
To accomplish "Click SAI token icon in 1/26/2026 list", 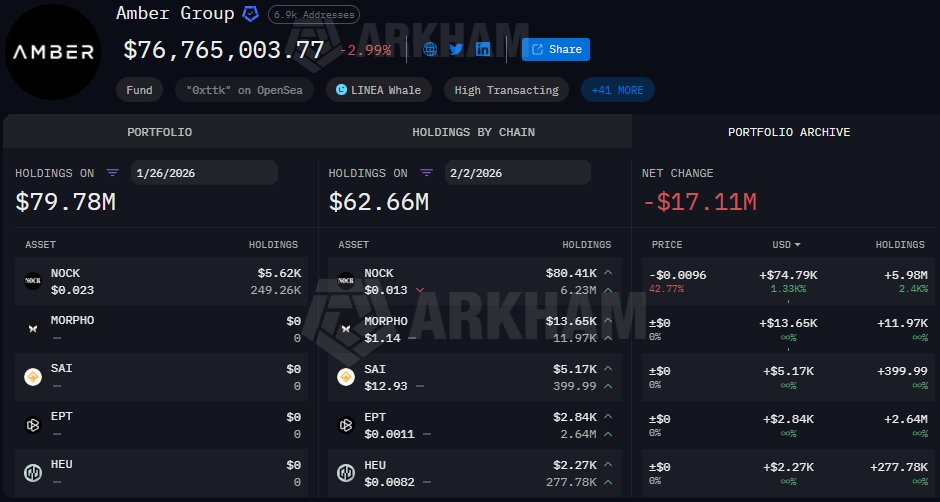I will tap(33, 377).
